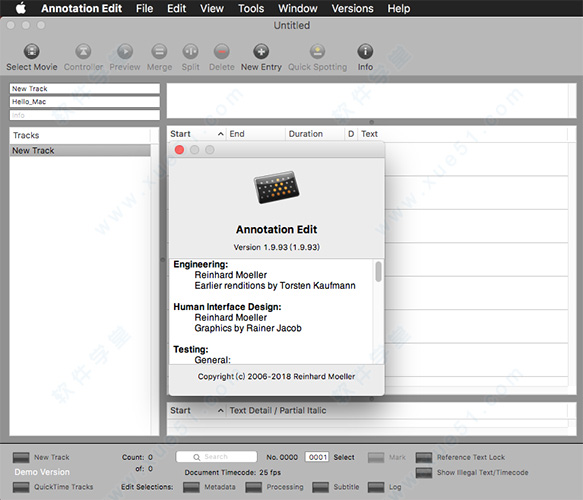Screen dimensions: 583x500
Task: Sort by Start column in Text Detail table
Action: 197,410
